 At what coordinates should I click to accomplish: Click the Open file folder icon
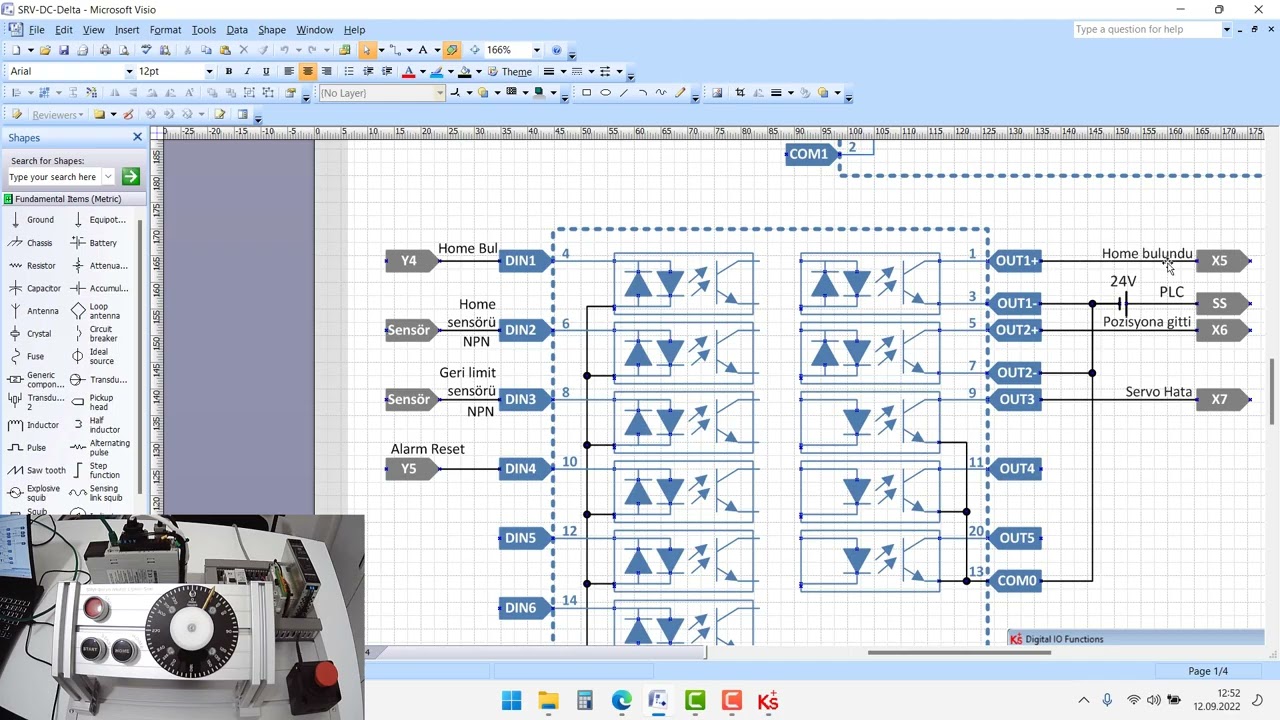[x=45, y=50]
